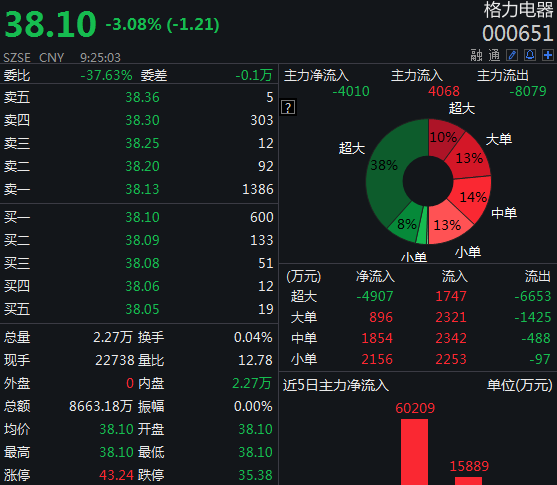Click the timestamp 9:25:03
The width and height of the screenshot is (557, 485).
pos(100,58)
